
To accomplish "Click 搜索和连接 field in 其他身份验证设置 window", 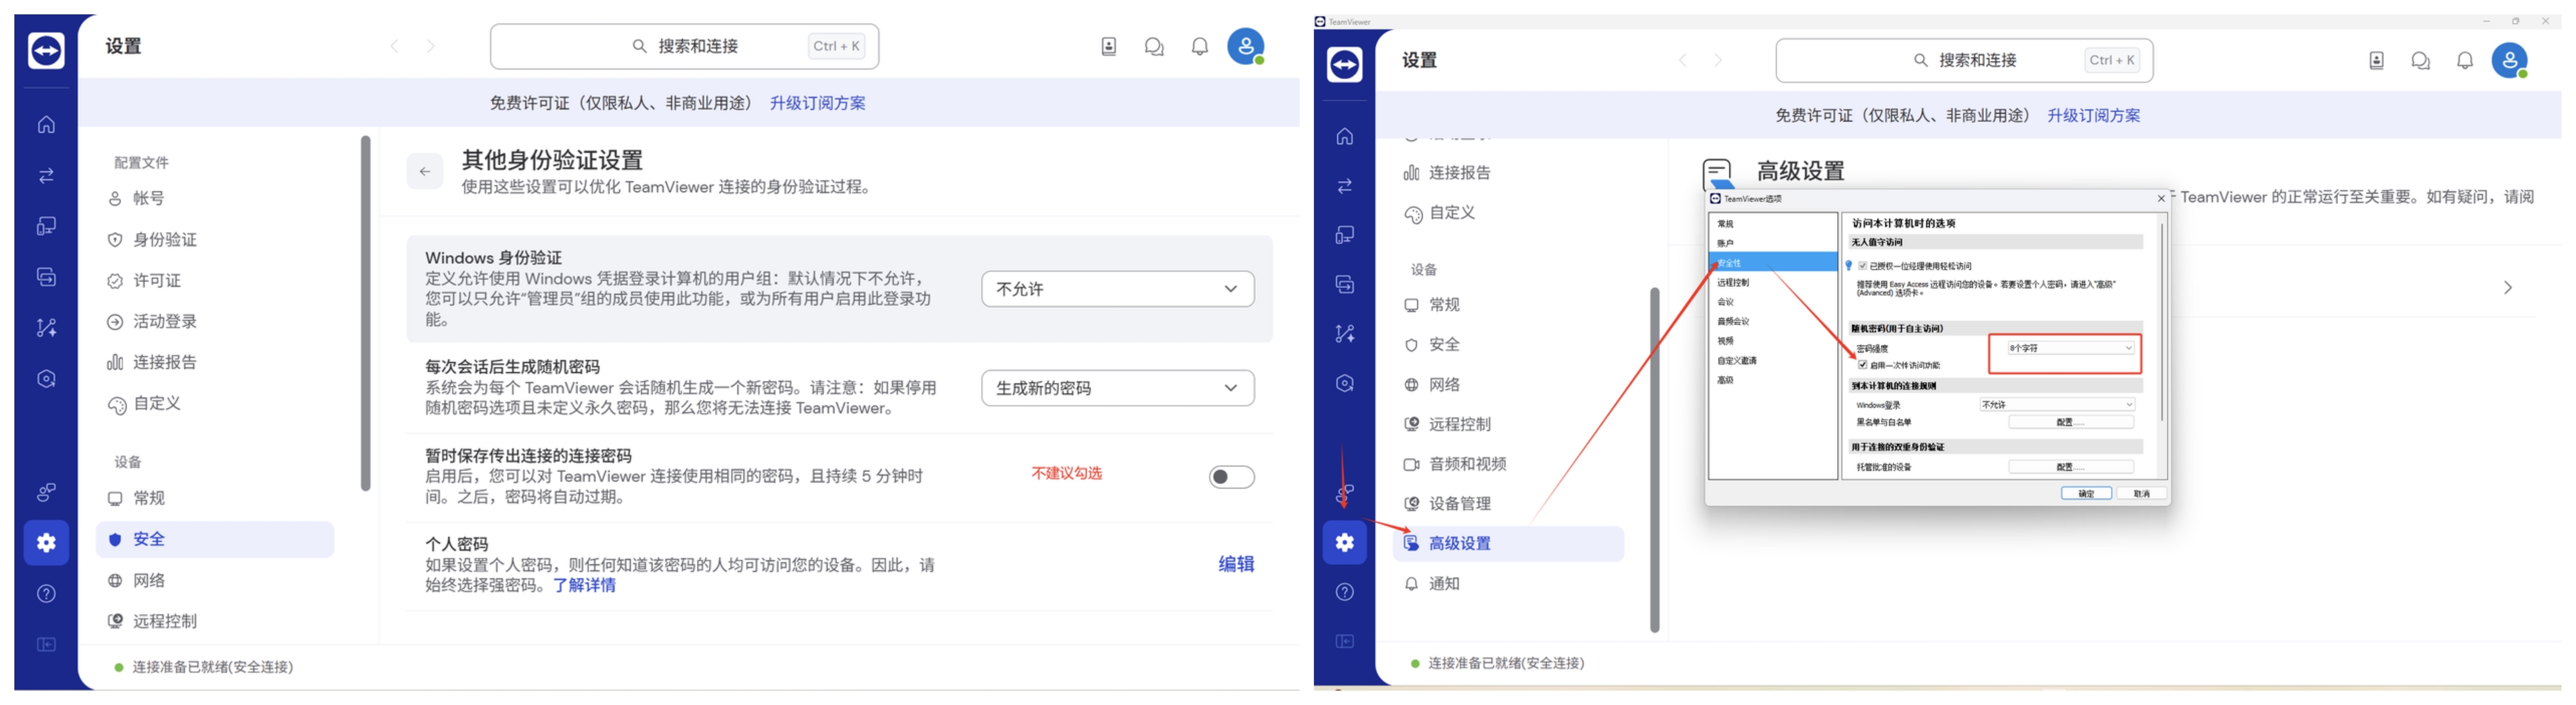I will tap(685, 47).
